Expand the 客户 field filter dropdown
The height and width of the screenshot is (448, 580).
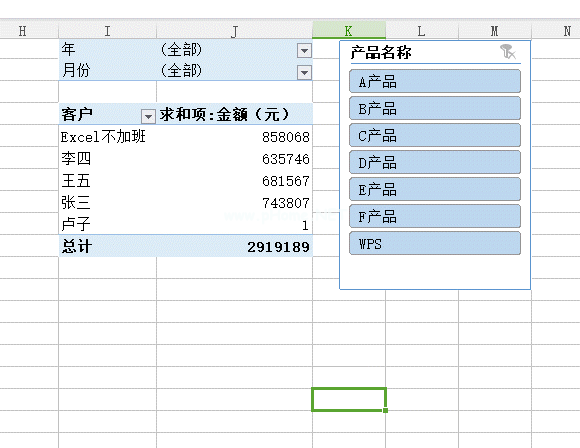point(148,117)
